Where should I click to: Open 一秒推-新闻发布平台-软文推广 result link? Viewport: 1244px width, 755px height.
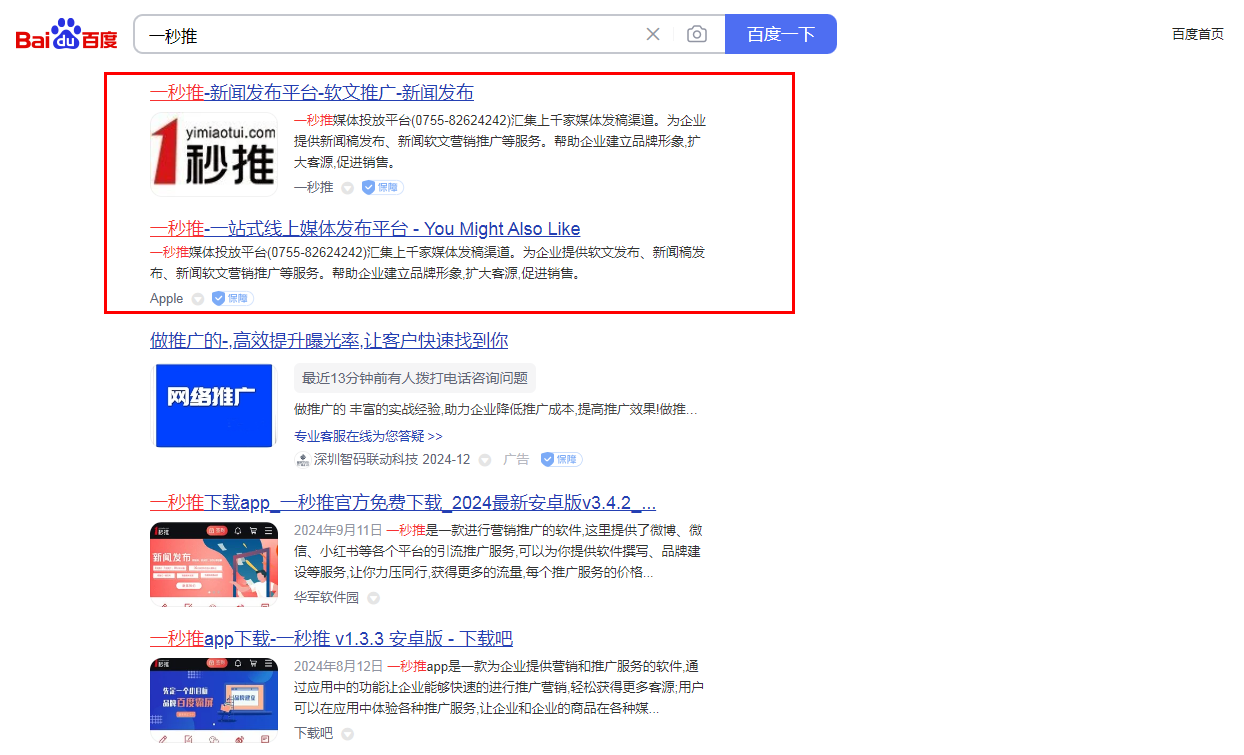pyautogui.click(x=312, y=92)
